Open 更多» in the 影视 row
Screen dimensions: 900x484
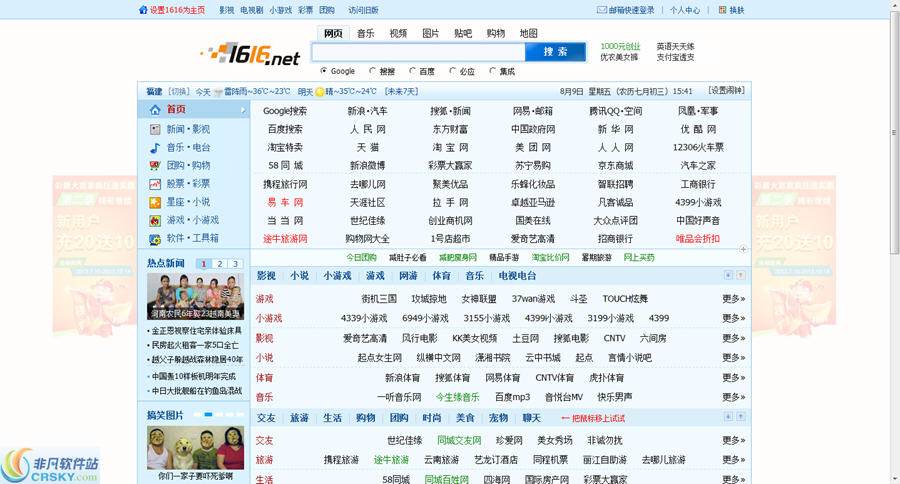[x=734, y=338]
